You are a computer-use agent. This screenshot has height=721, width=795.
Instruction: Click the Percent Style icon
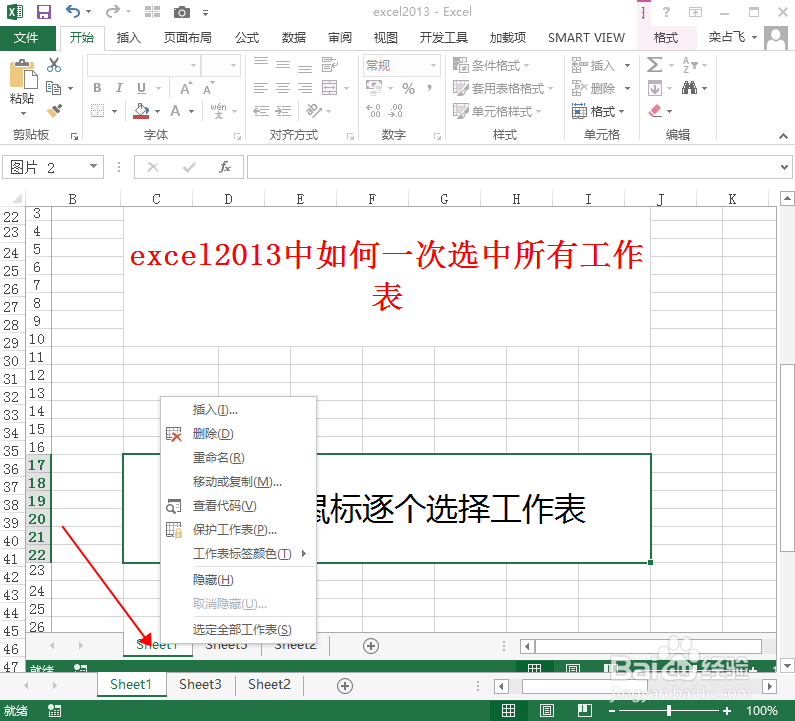408,88
